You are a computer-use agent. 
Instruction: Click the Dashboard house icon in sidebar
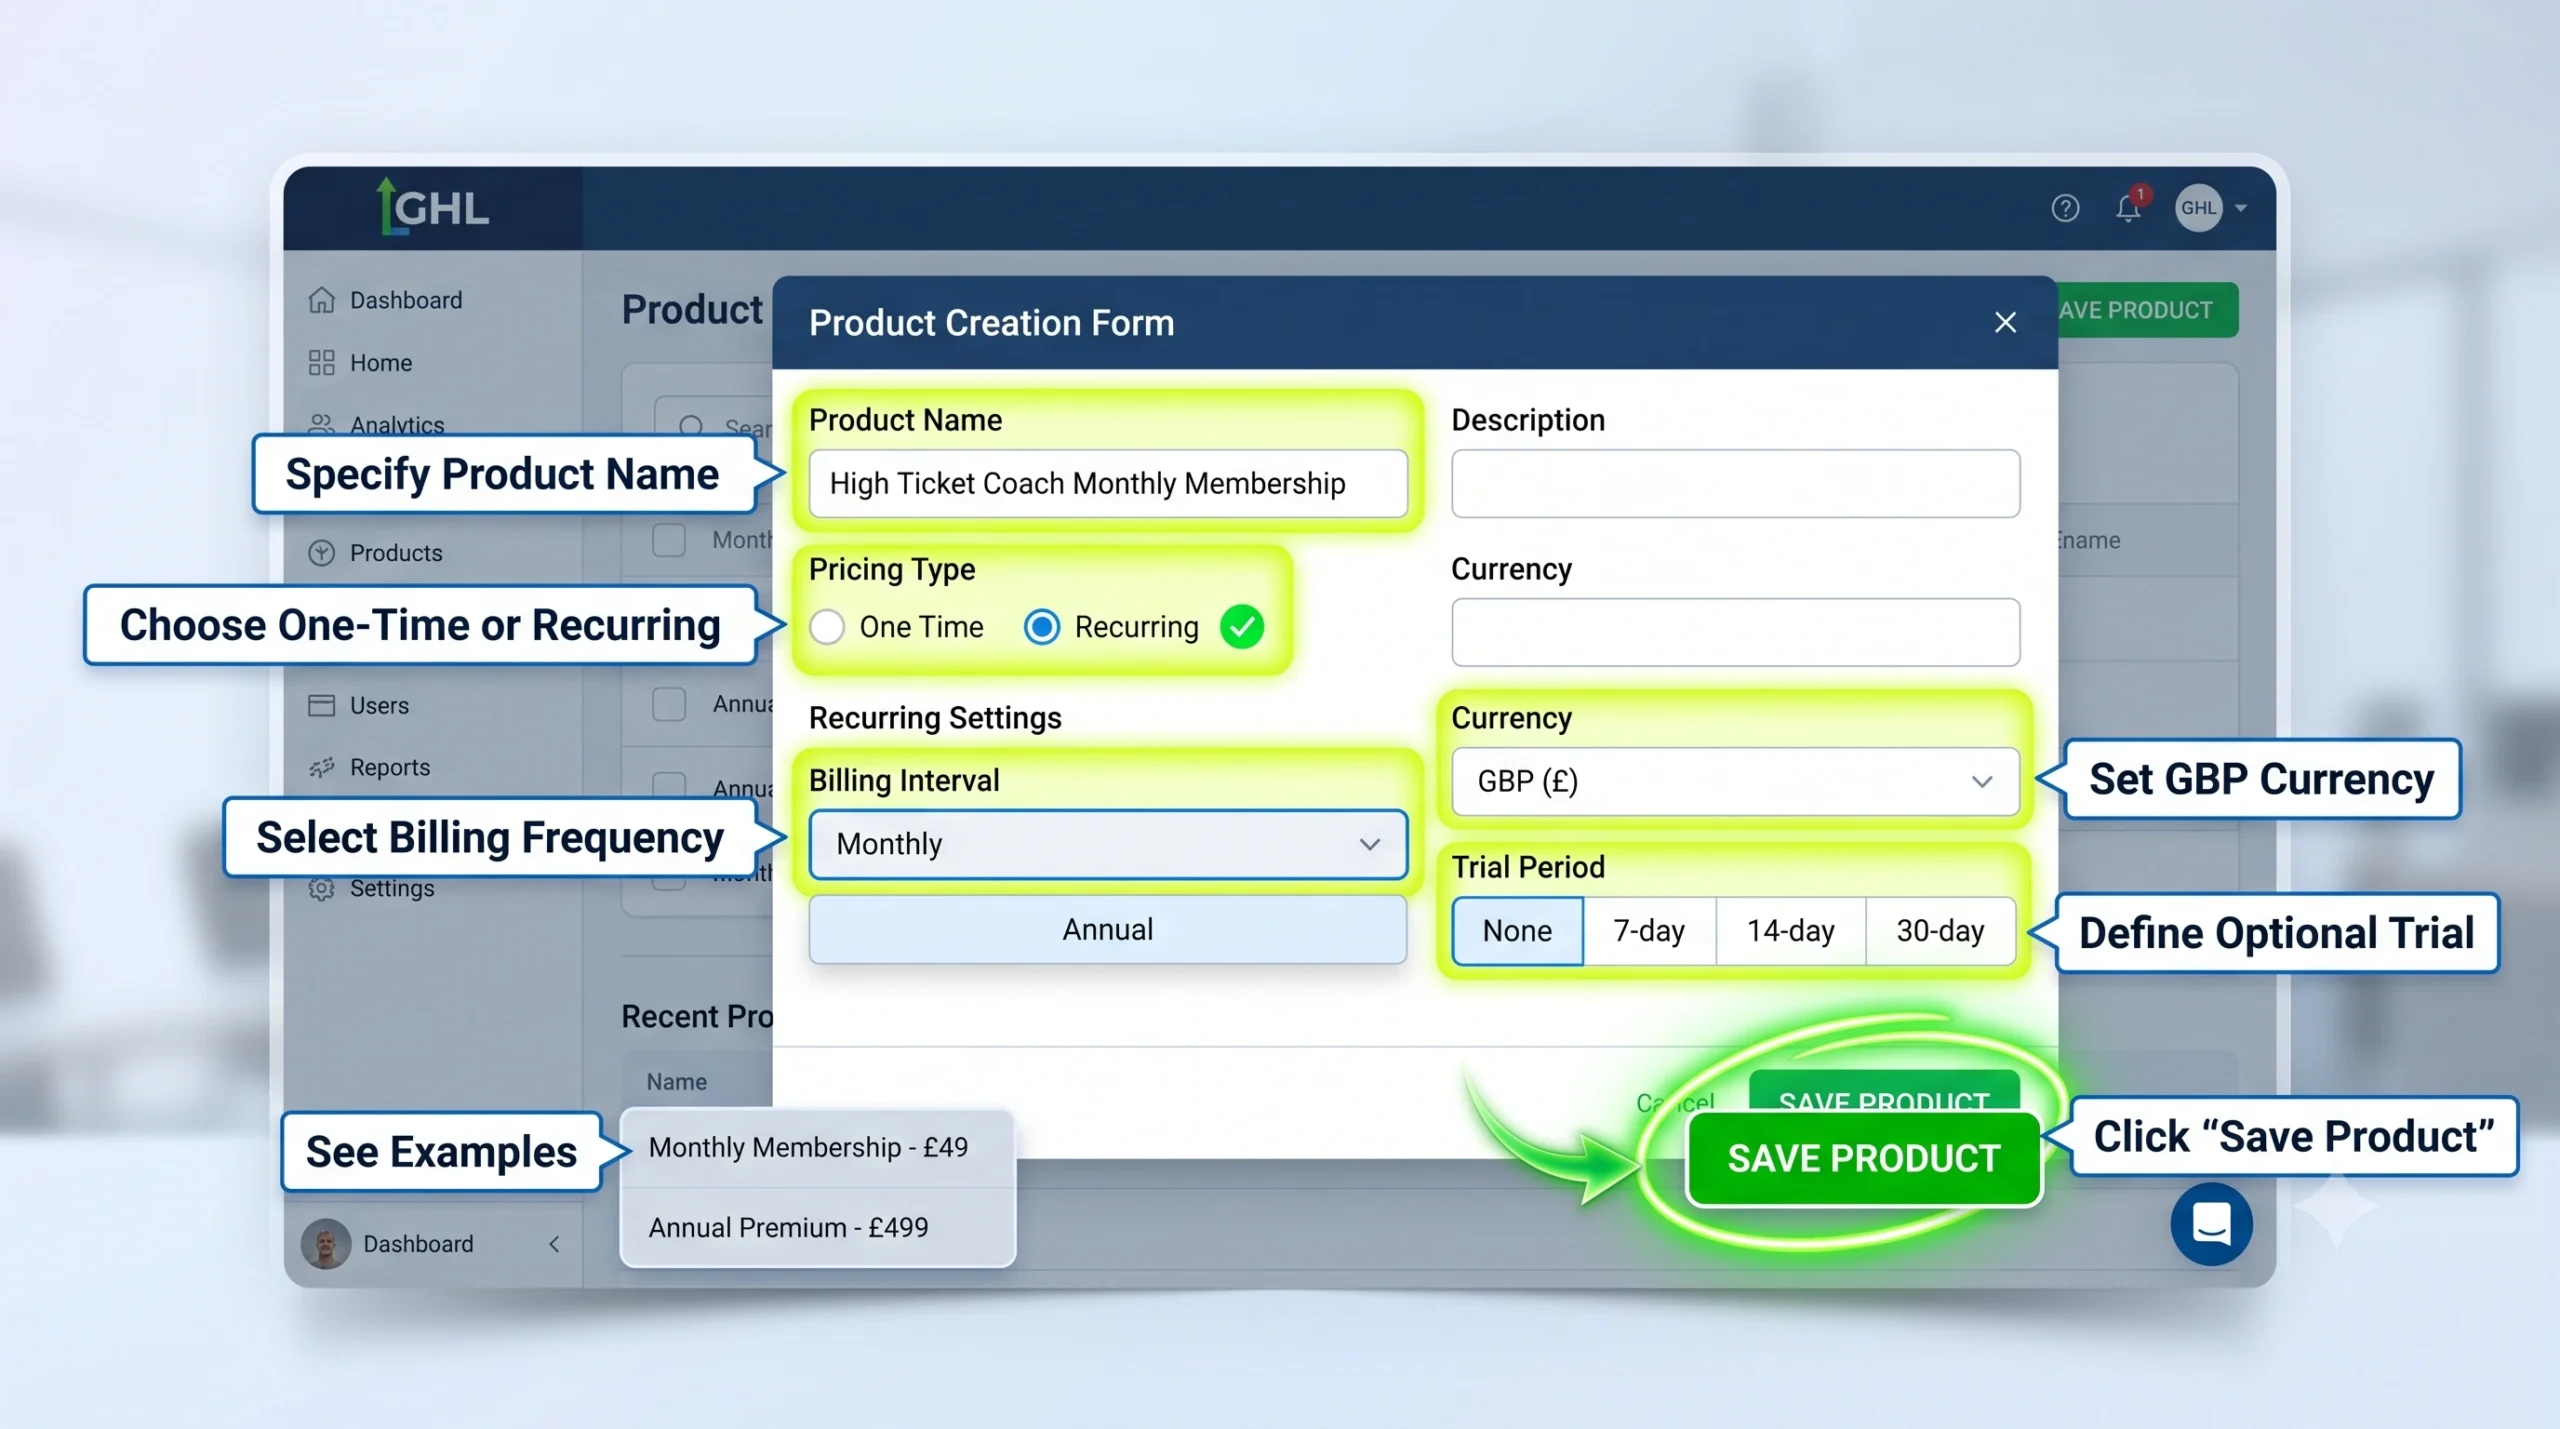coord(321,300)
